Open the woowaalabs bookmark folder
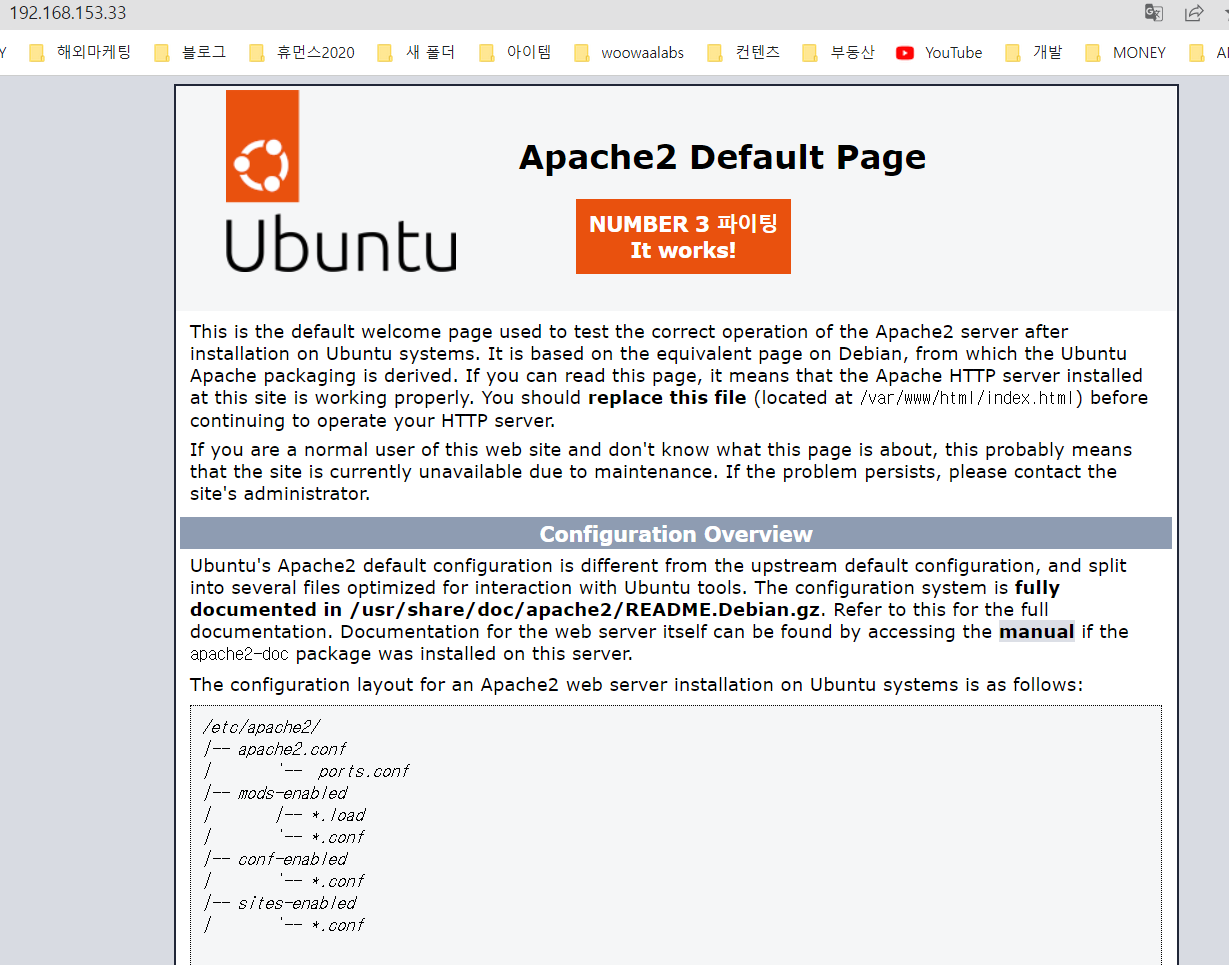 tap(629, 53)
